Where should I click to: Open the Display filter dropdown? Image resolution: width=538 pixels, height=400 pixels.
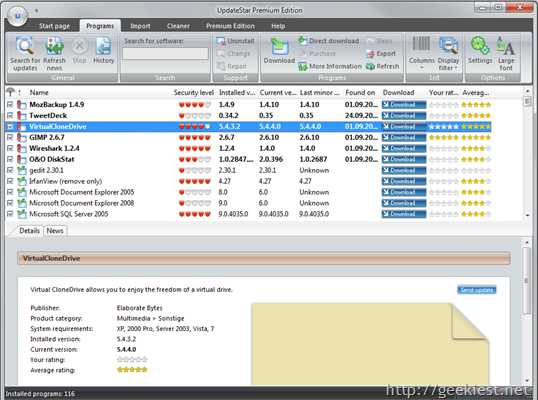(x=448, y=54)
